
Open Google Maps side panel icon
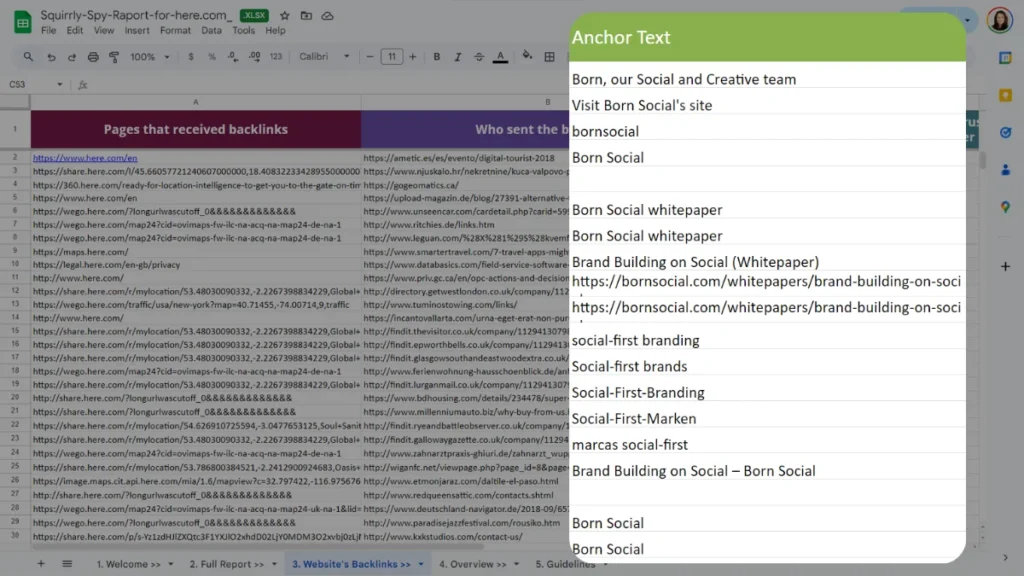click(1005, 207)
